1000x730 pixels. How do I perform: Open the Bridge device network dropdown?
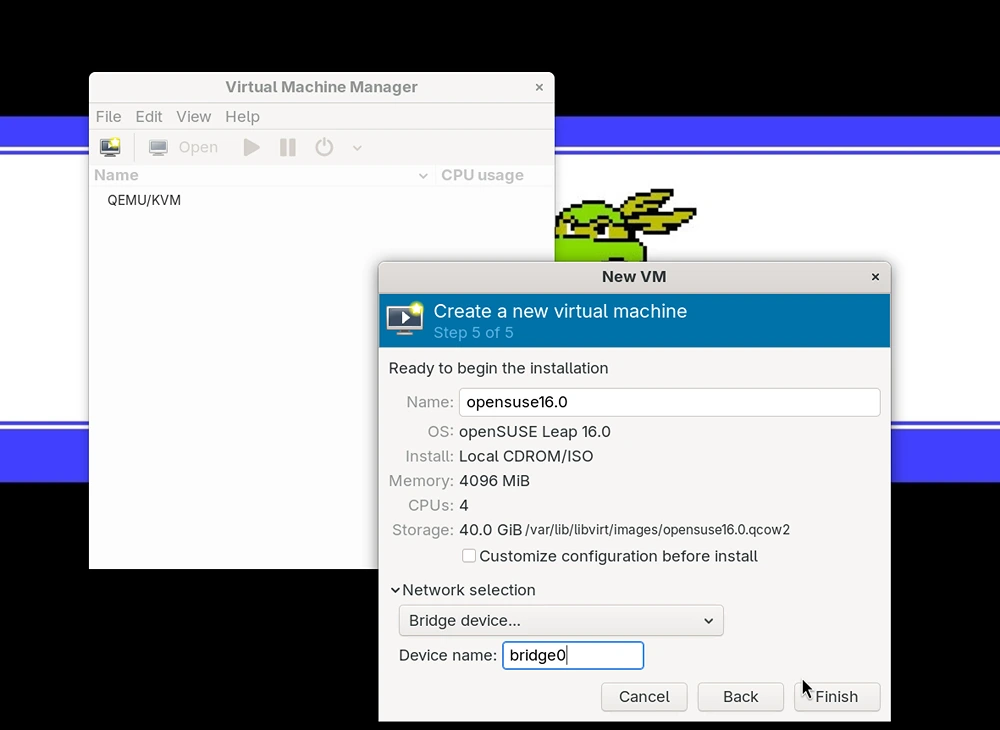pyautogui.click(x=561, y=620)
